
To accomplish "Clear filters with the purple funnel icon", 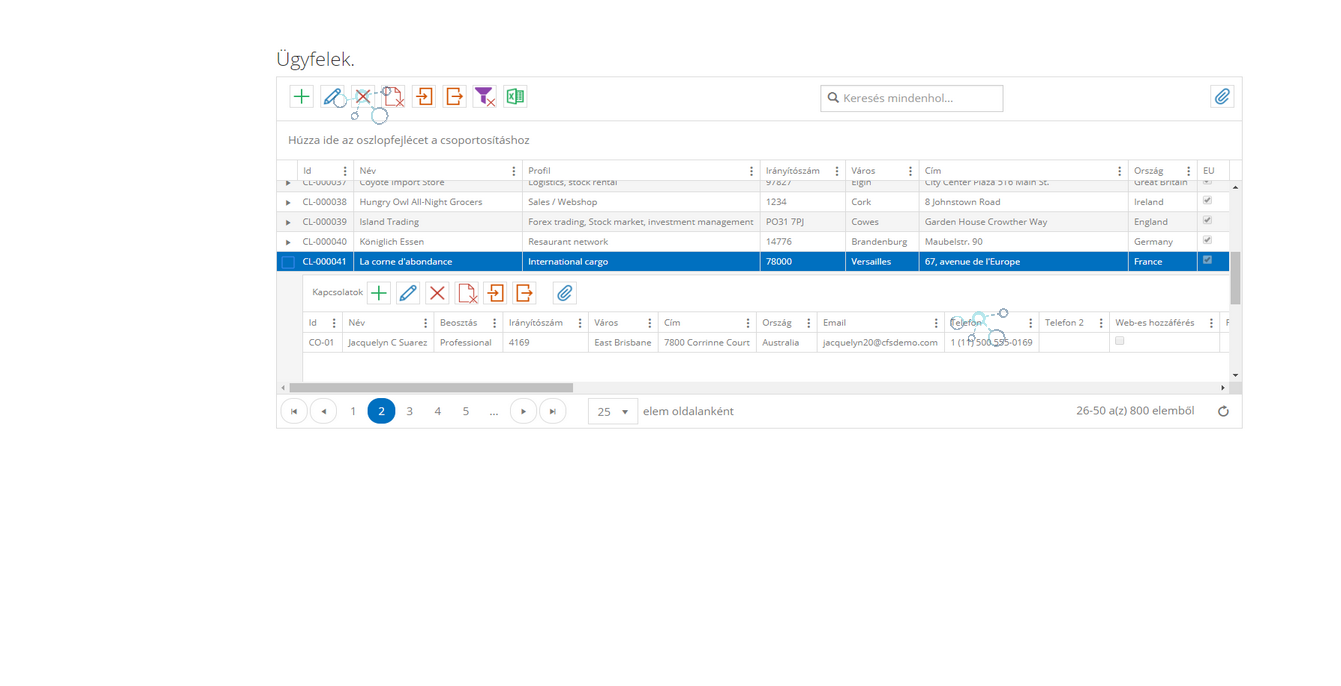I will point(484,97).
